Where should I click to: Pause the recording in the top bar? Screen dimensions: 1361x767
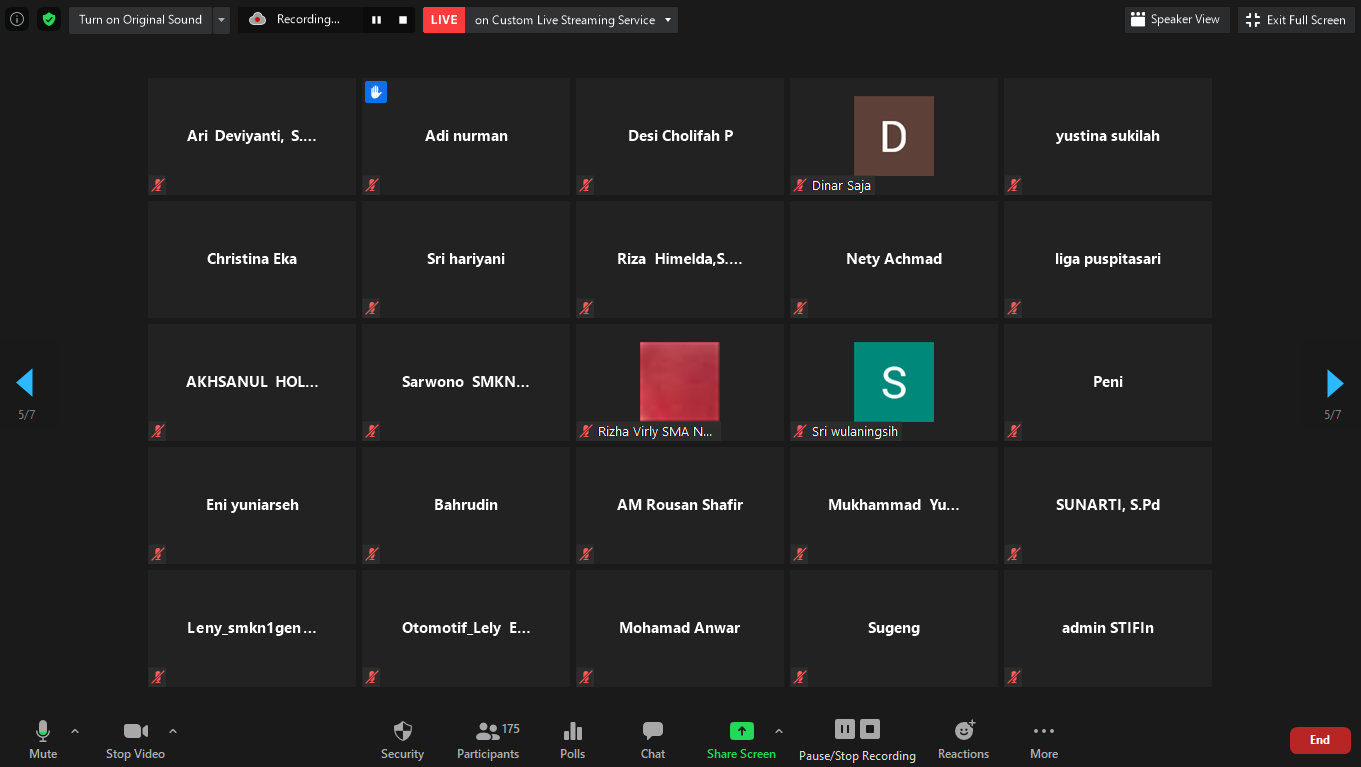pos(377,20)
